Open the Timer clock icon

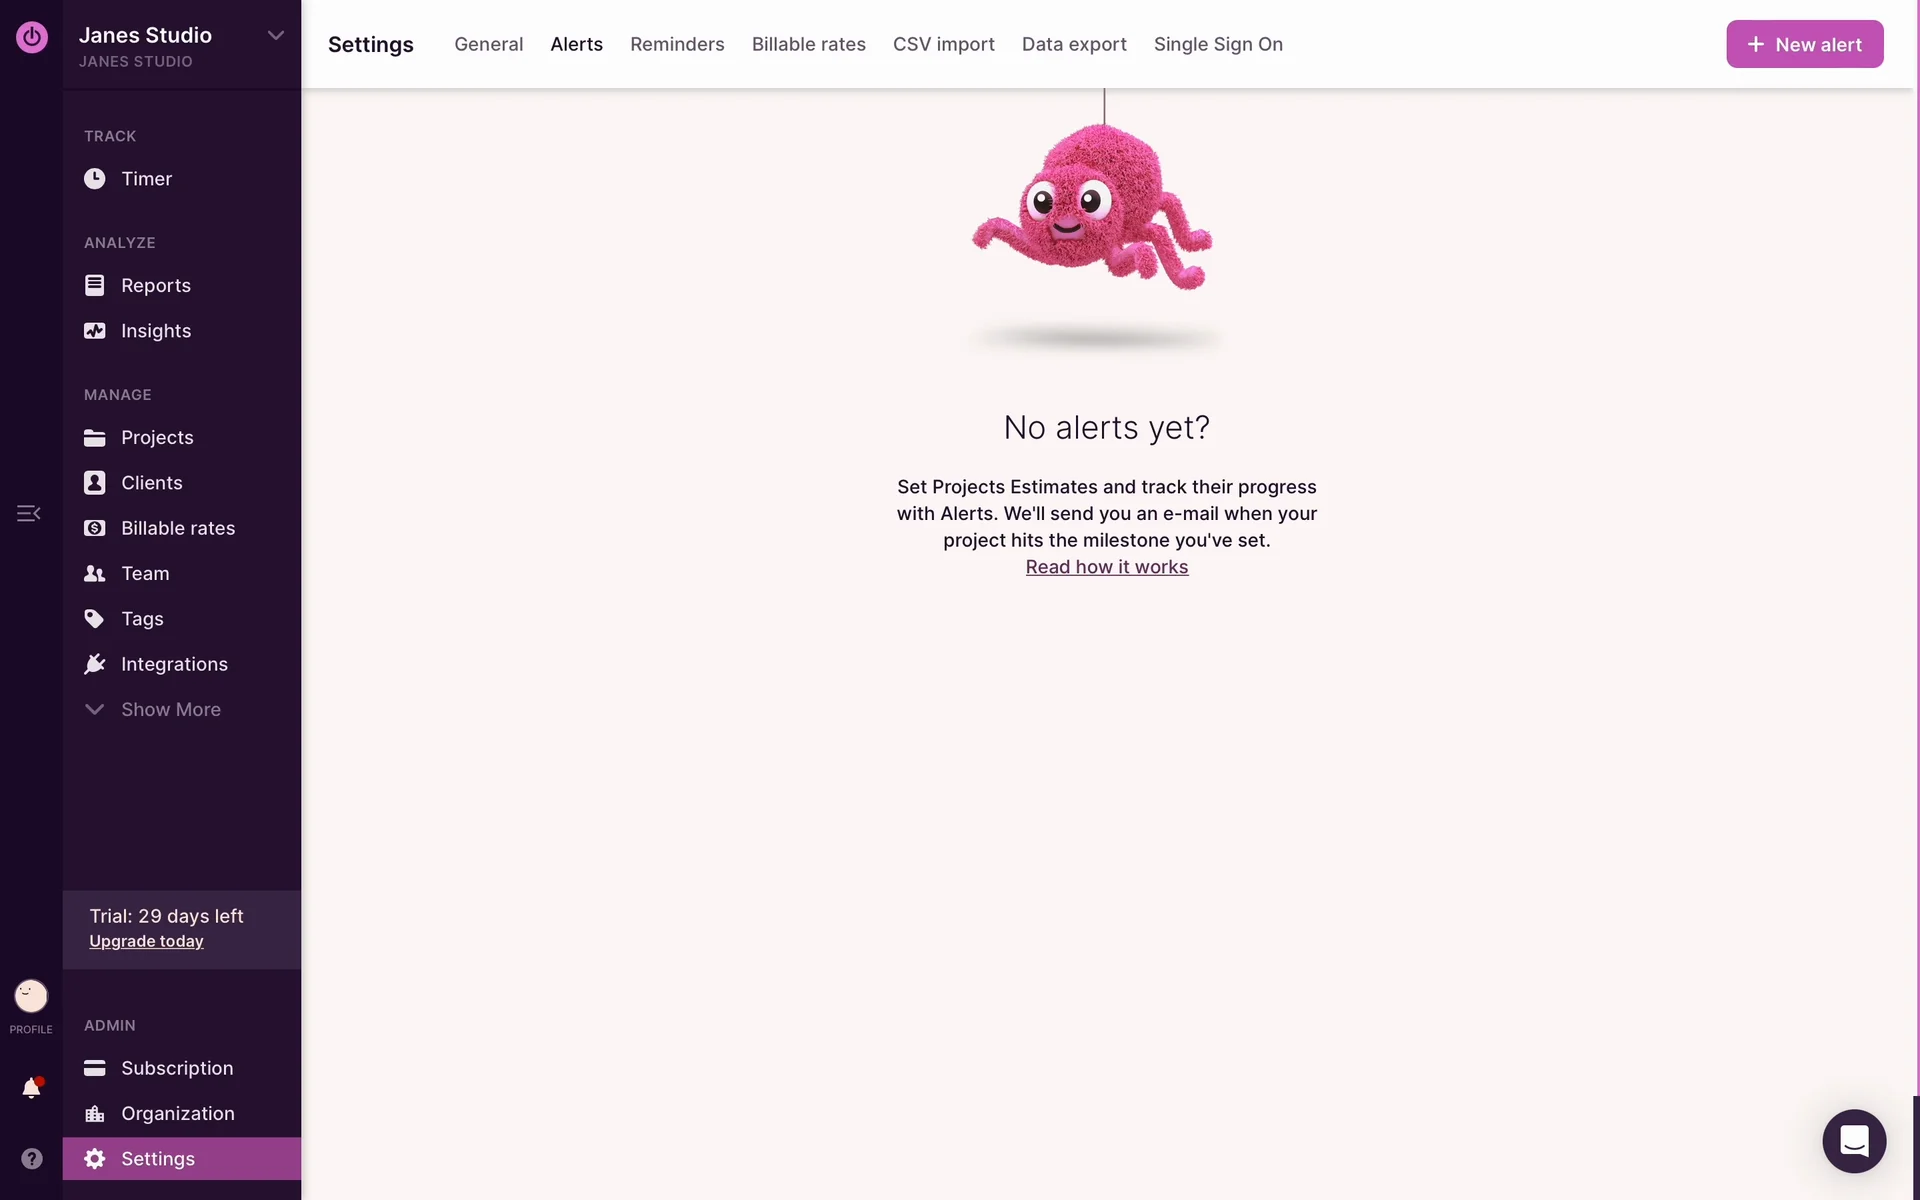coord(94,179)
